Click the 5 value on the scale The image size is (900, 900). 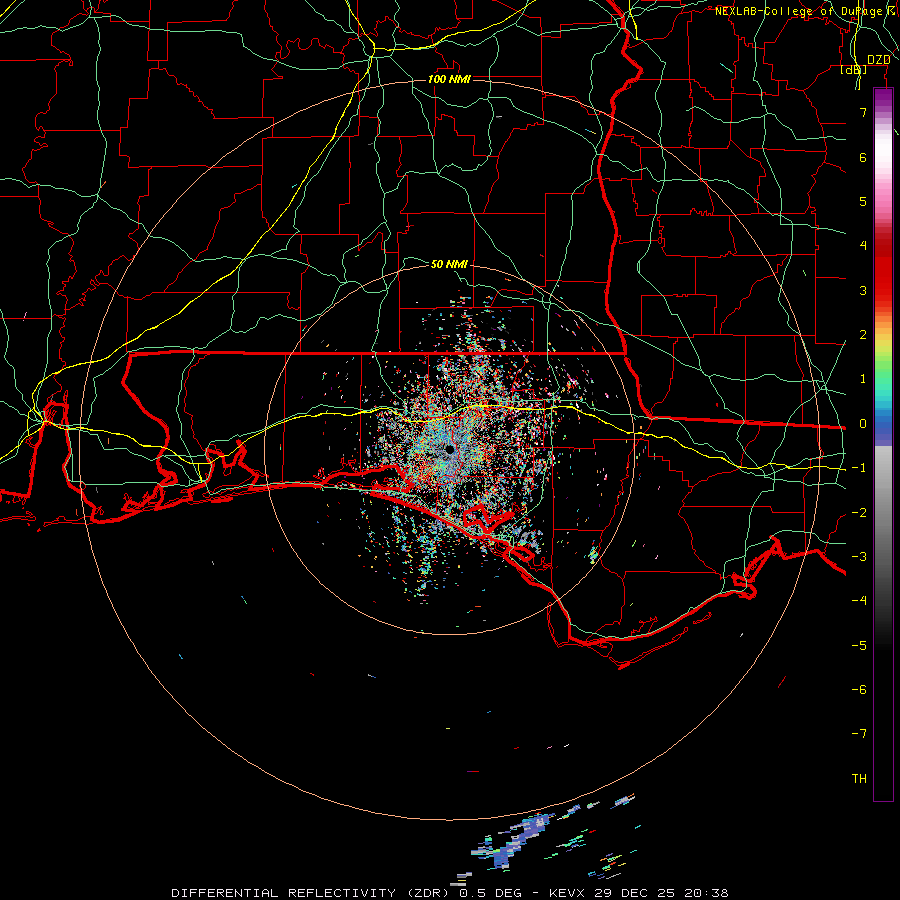coord(863,201)
